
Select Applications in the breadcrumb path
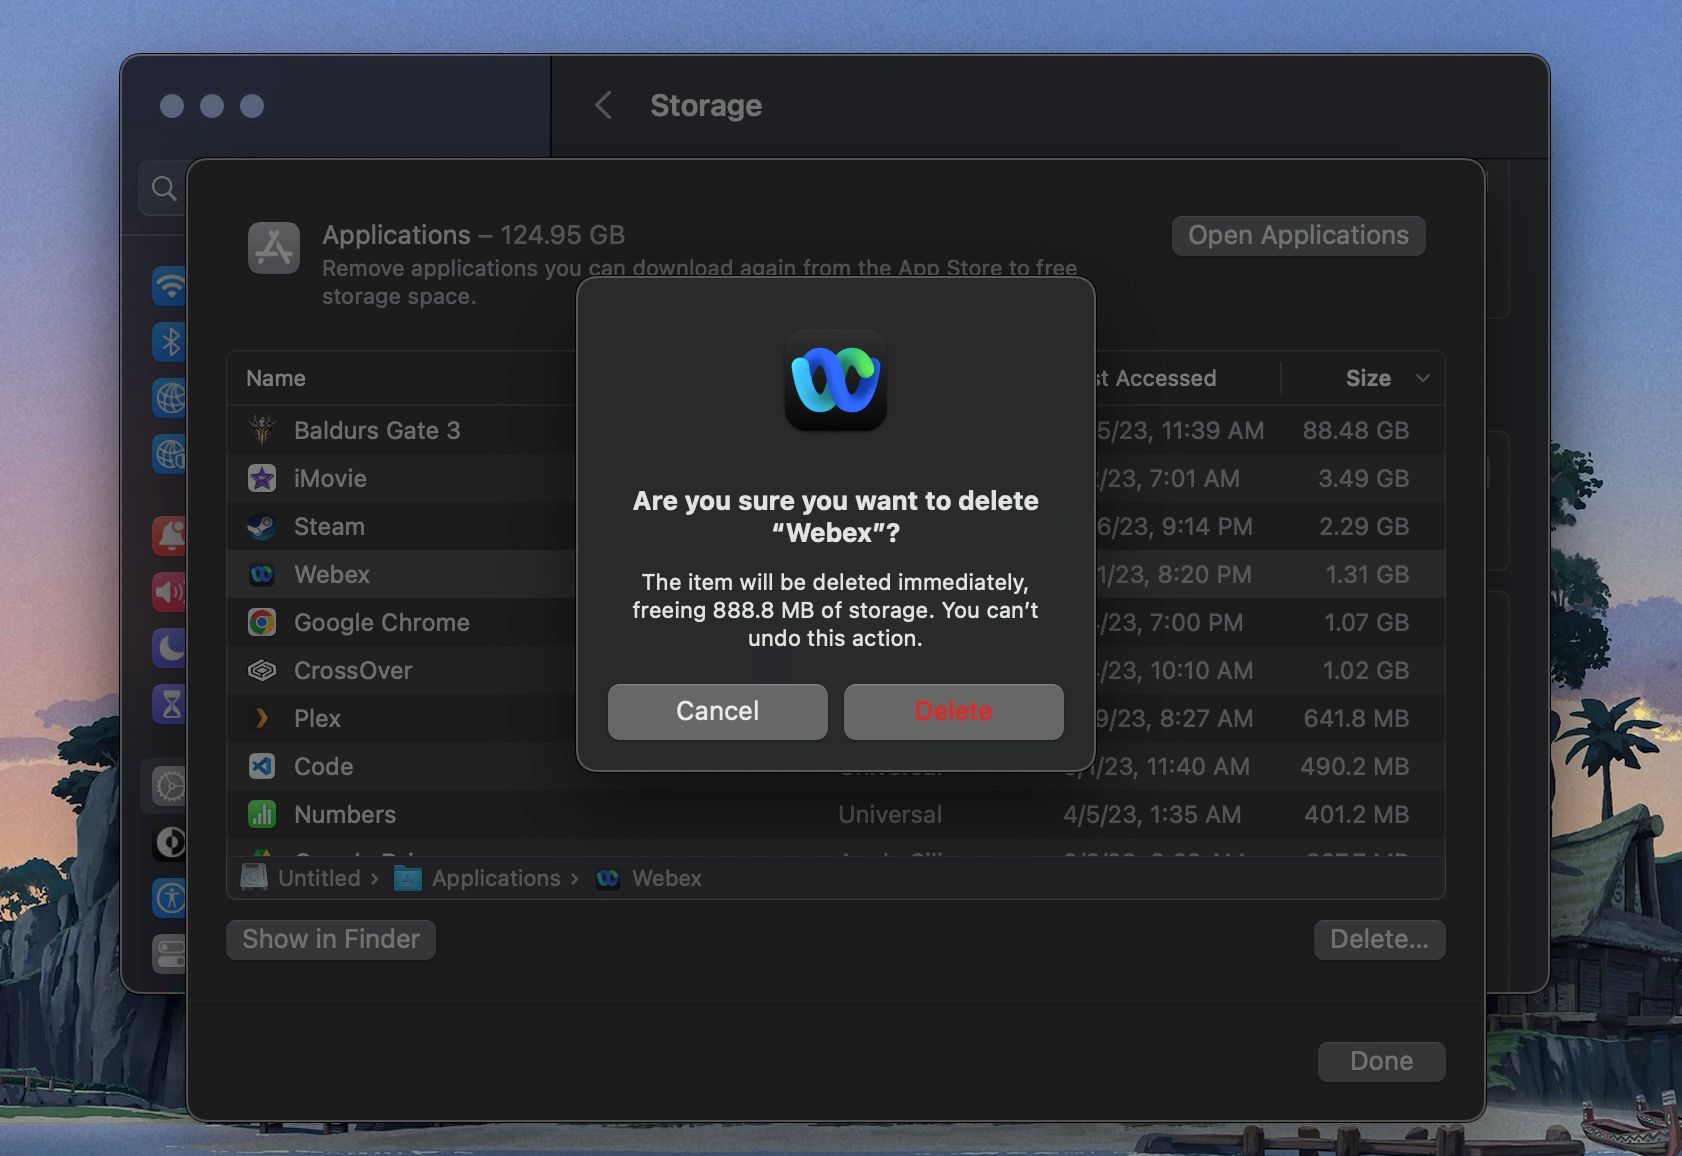(496, 878)
